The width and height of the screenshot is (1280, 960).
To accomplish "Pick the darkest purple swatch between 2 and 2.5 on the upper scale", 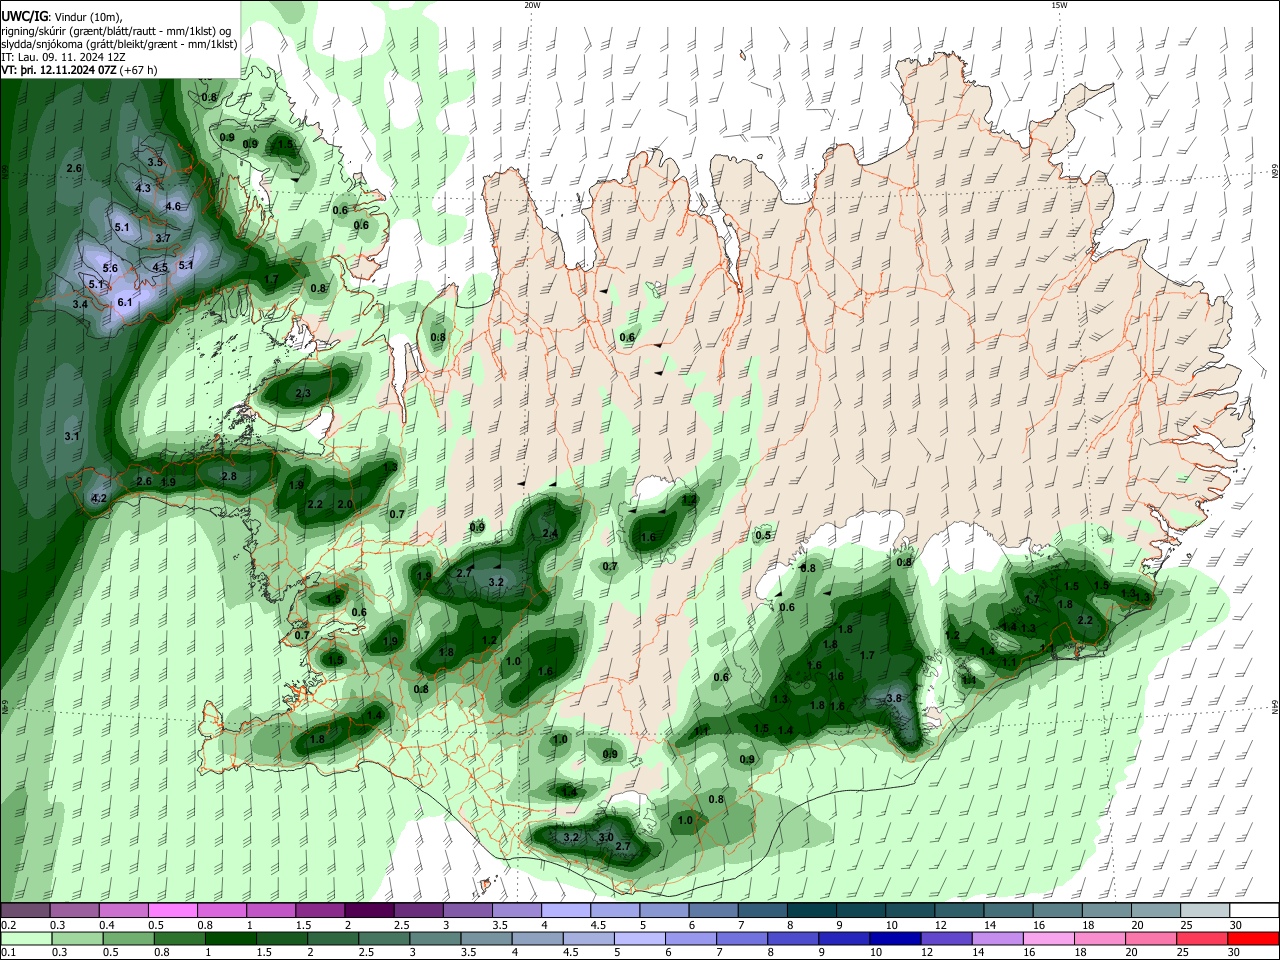I will tap(370, 910).
